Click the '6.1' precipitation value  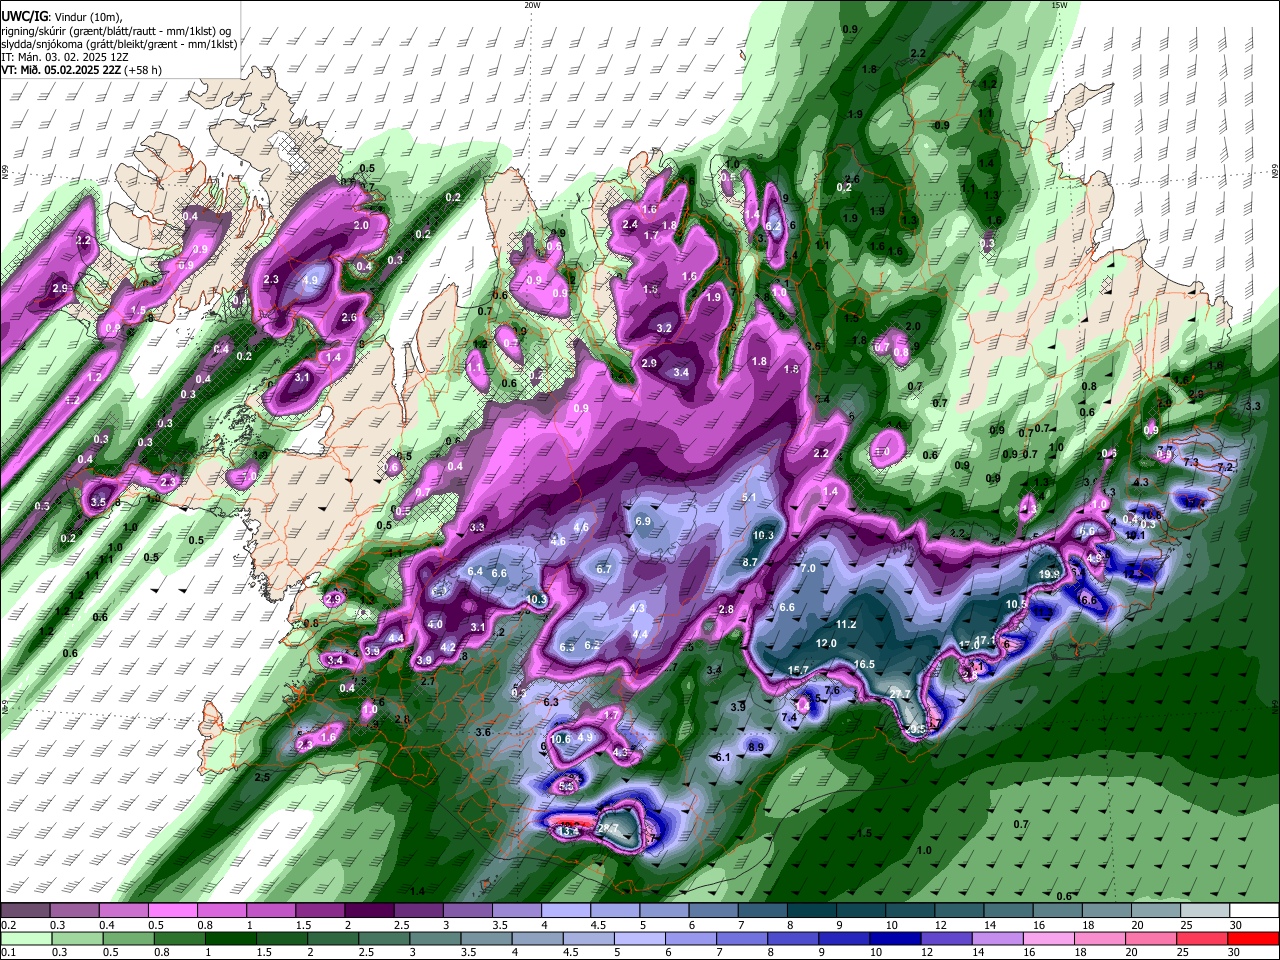point(724,757)
